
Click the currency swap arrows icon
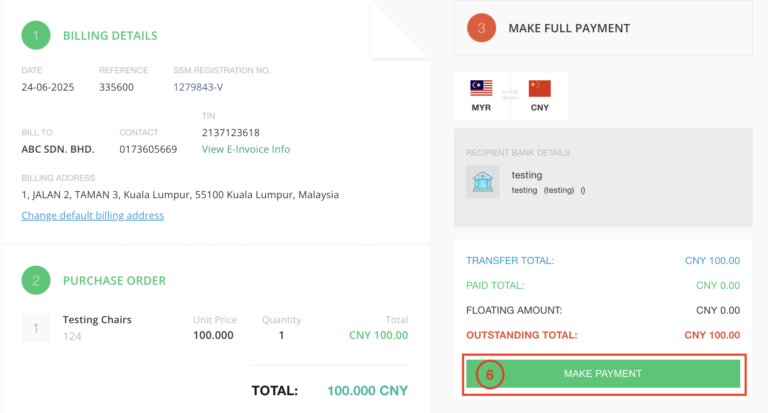pos(510,95)
